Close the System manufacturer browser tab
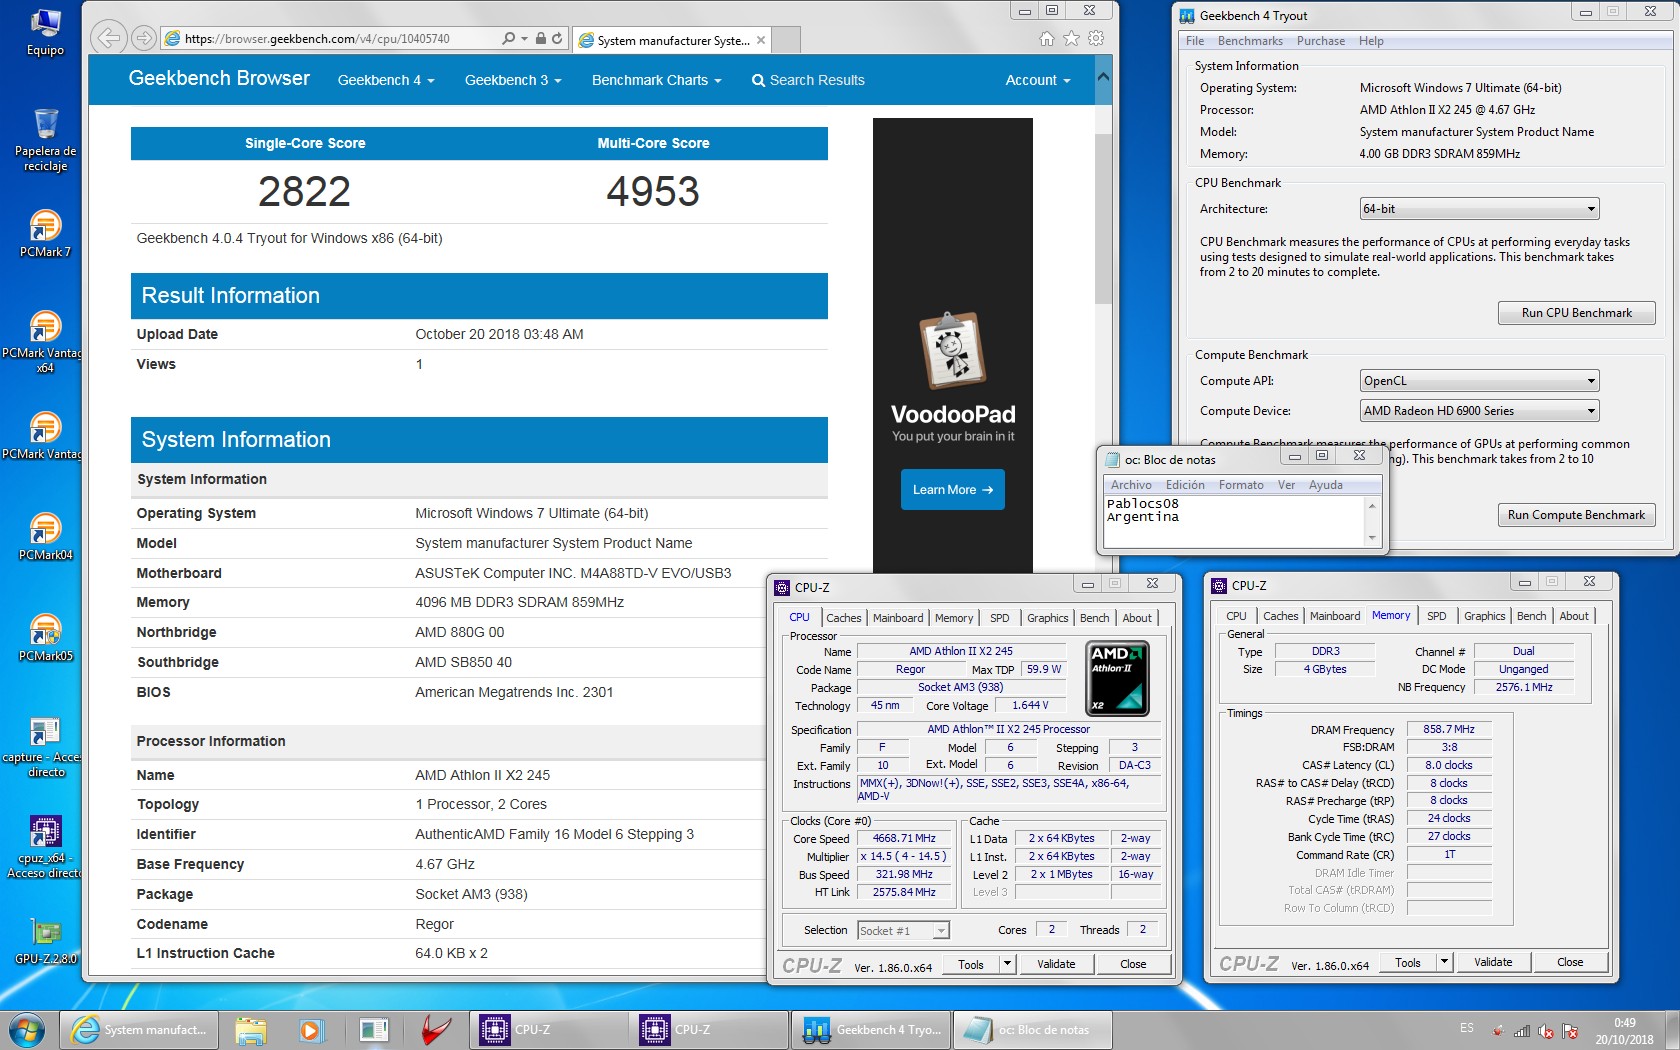The width and height of the screenshot is (1680, 1050). click(761, 40)
